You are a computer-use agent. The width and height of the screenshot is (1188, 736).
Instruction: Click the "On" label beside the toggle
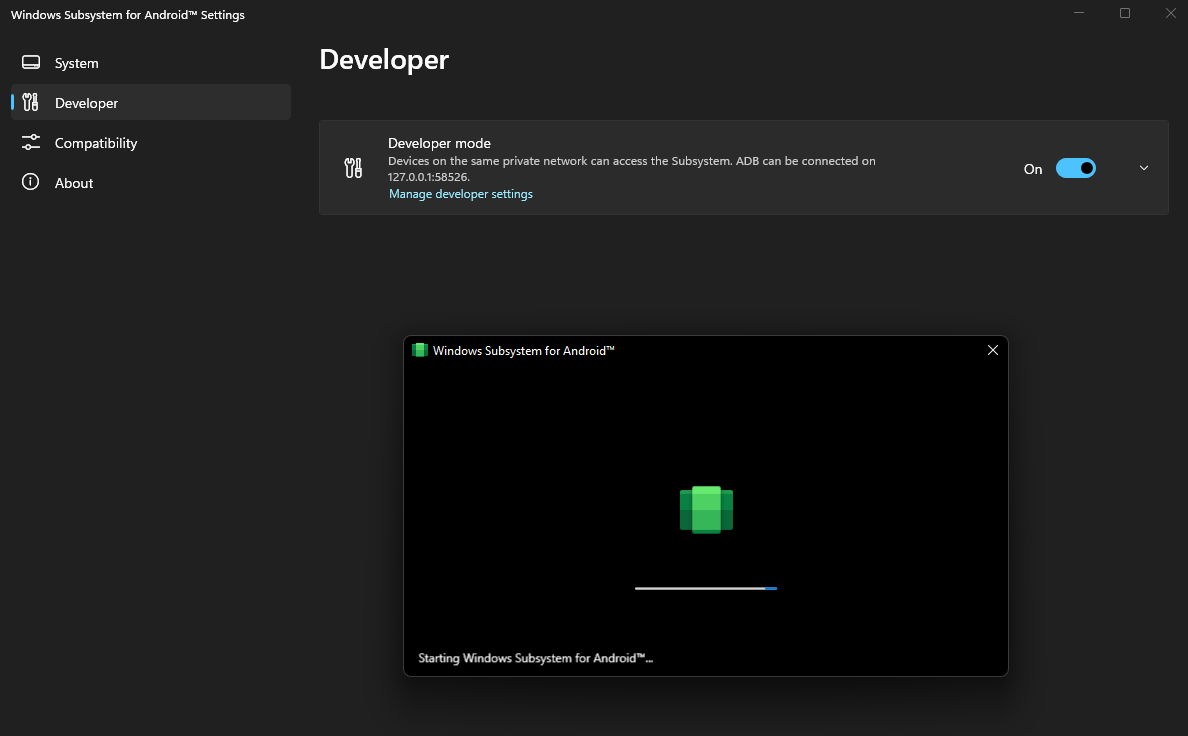pos(1033,169)
